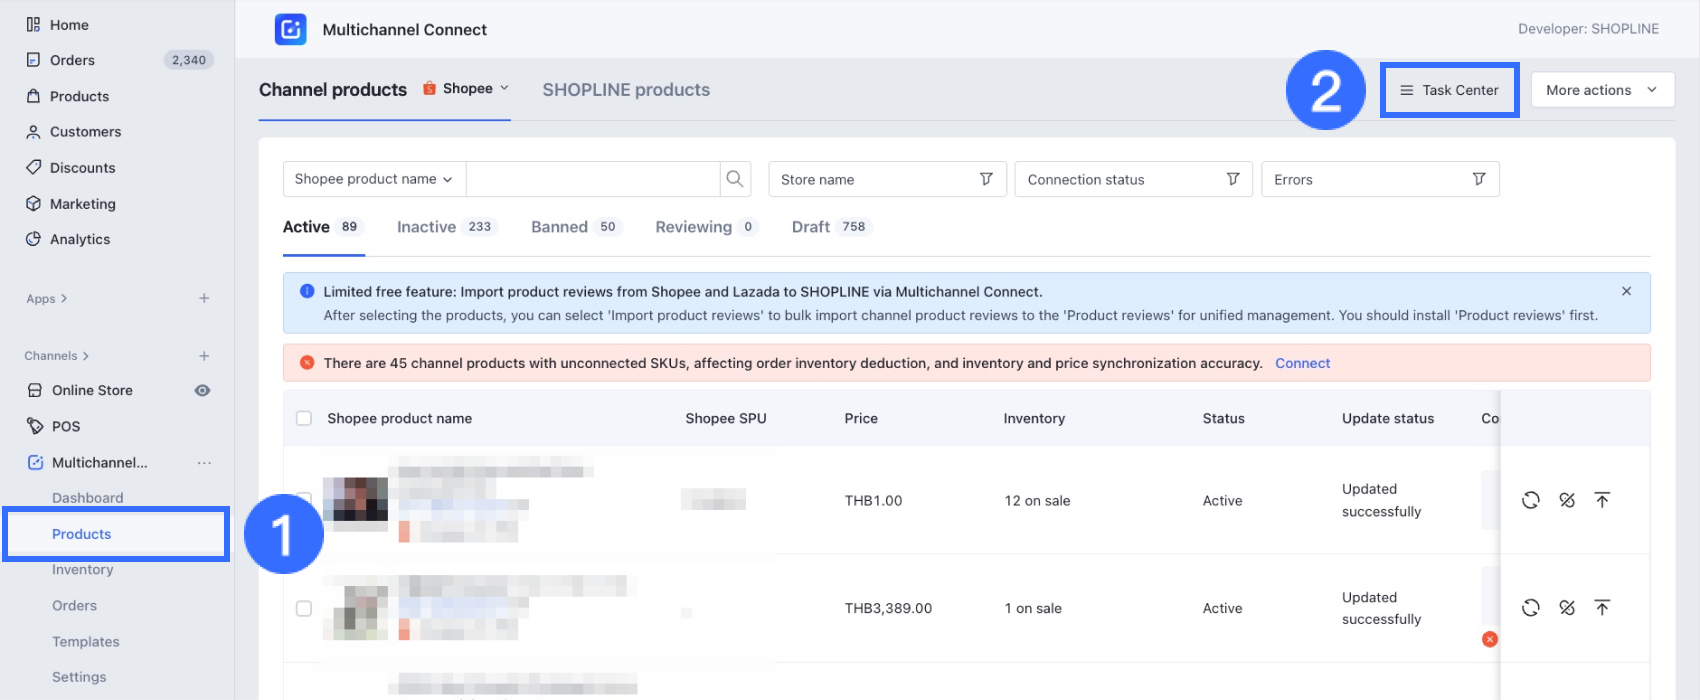The height and width of the screenshot is (700, 1700).
Task: Tick the checkbox for THB3,389.00 product
Action: point(304,608)
